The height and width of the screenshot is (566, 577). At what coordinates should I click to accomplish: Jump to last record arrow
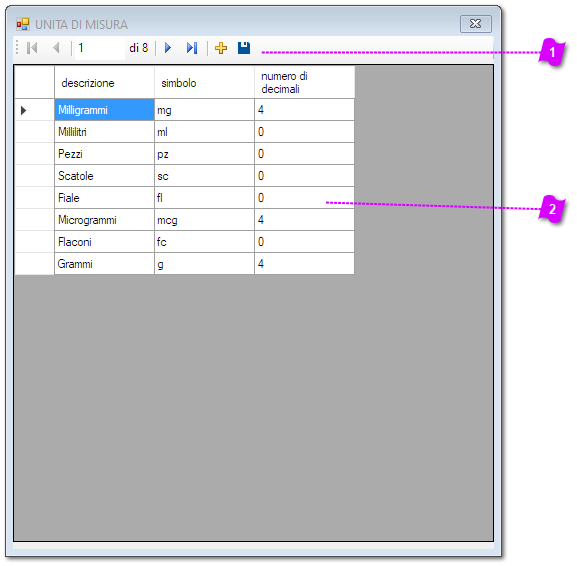(x=192, y=48)
